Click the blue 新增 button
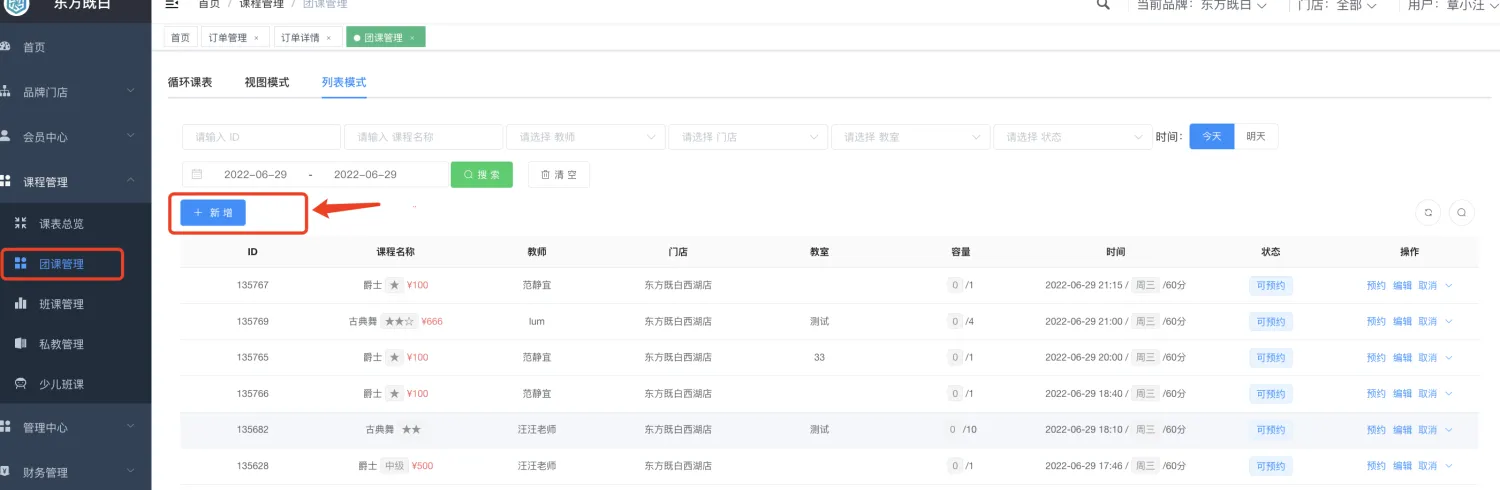The width and height of the screenshot is (1500, 490). (x=213, y=213)
